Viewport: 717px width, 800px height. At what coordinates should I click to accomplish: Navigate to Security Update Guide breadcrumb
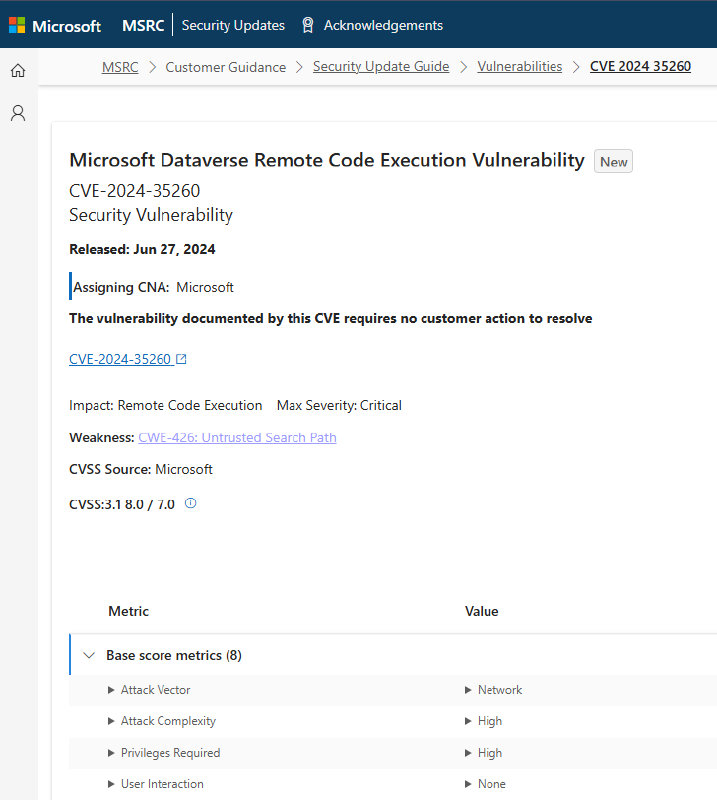pyautogui.click(x=381, y=67)
